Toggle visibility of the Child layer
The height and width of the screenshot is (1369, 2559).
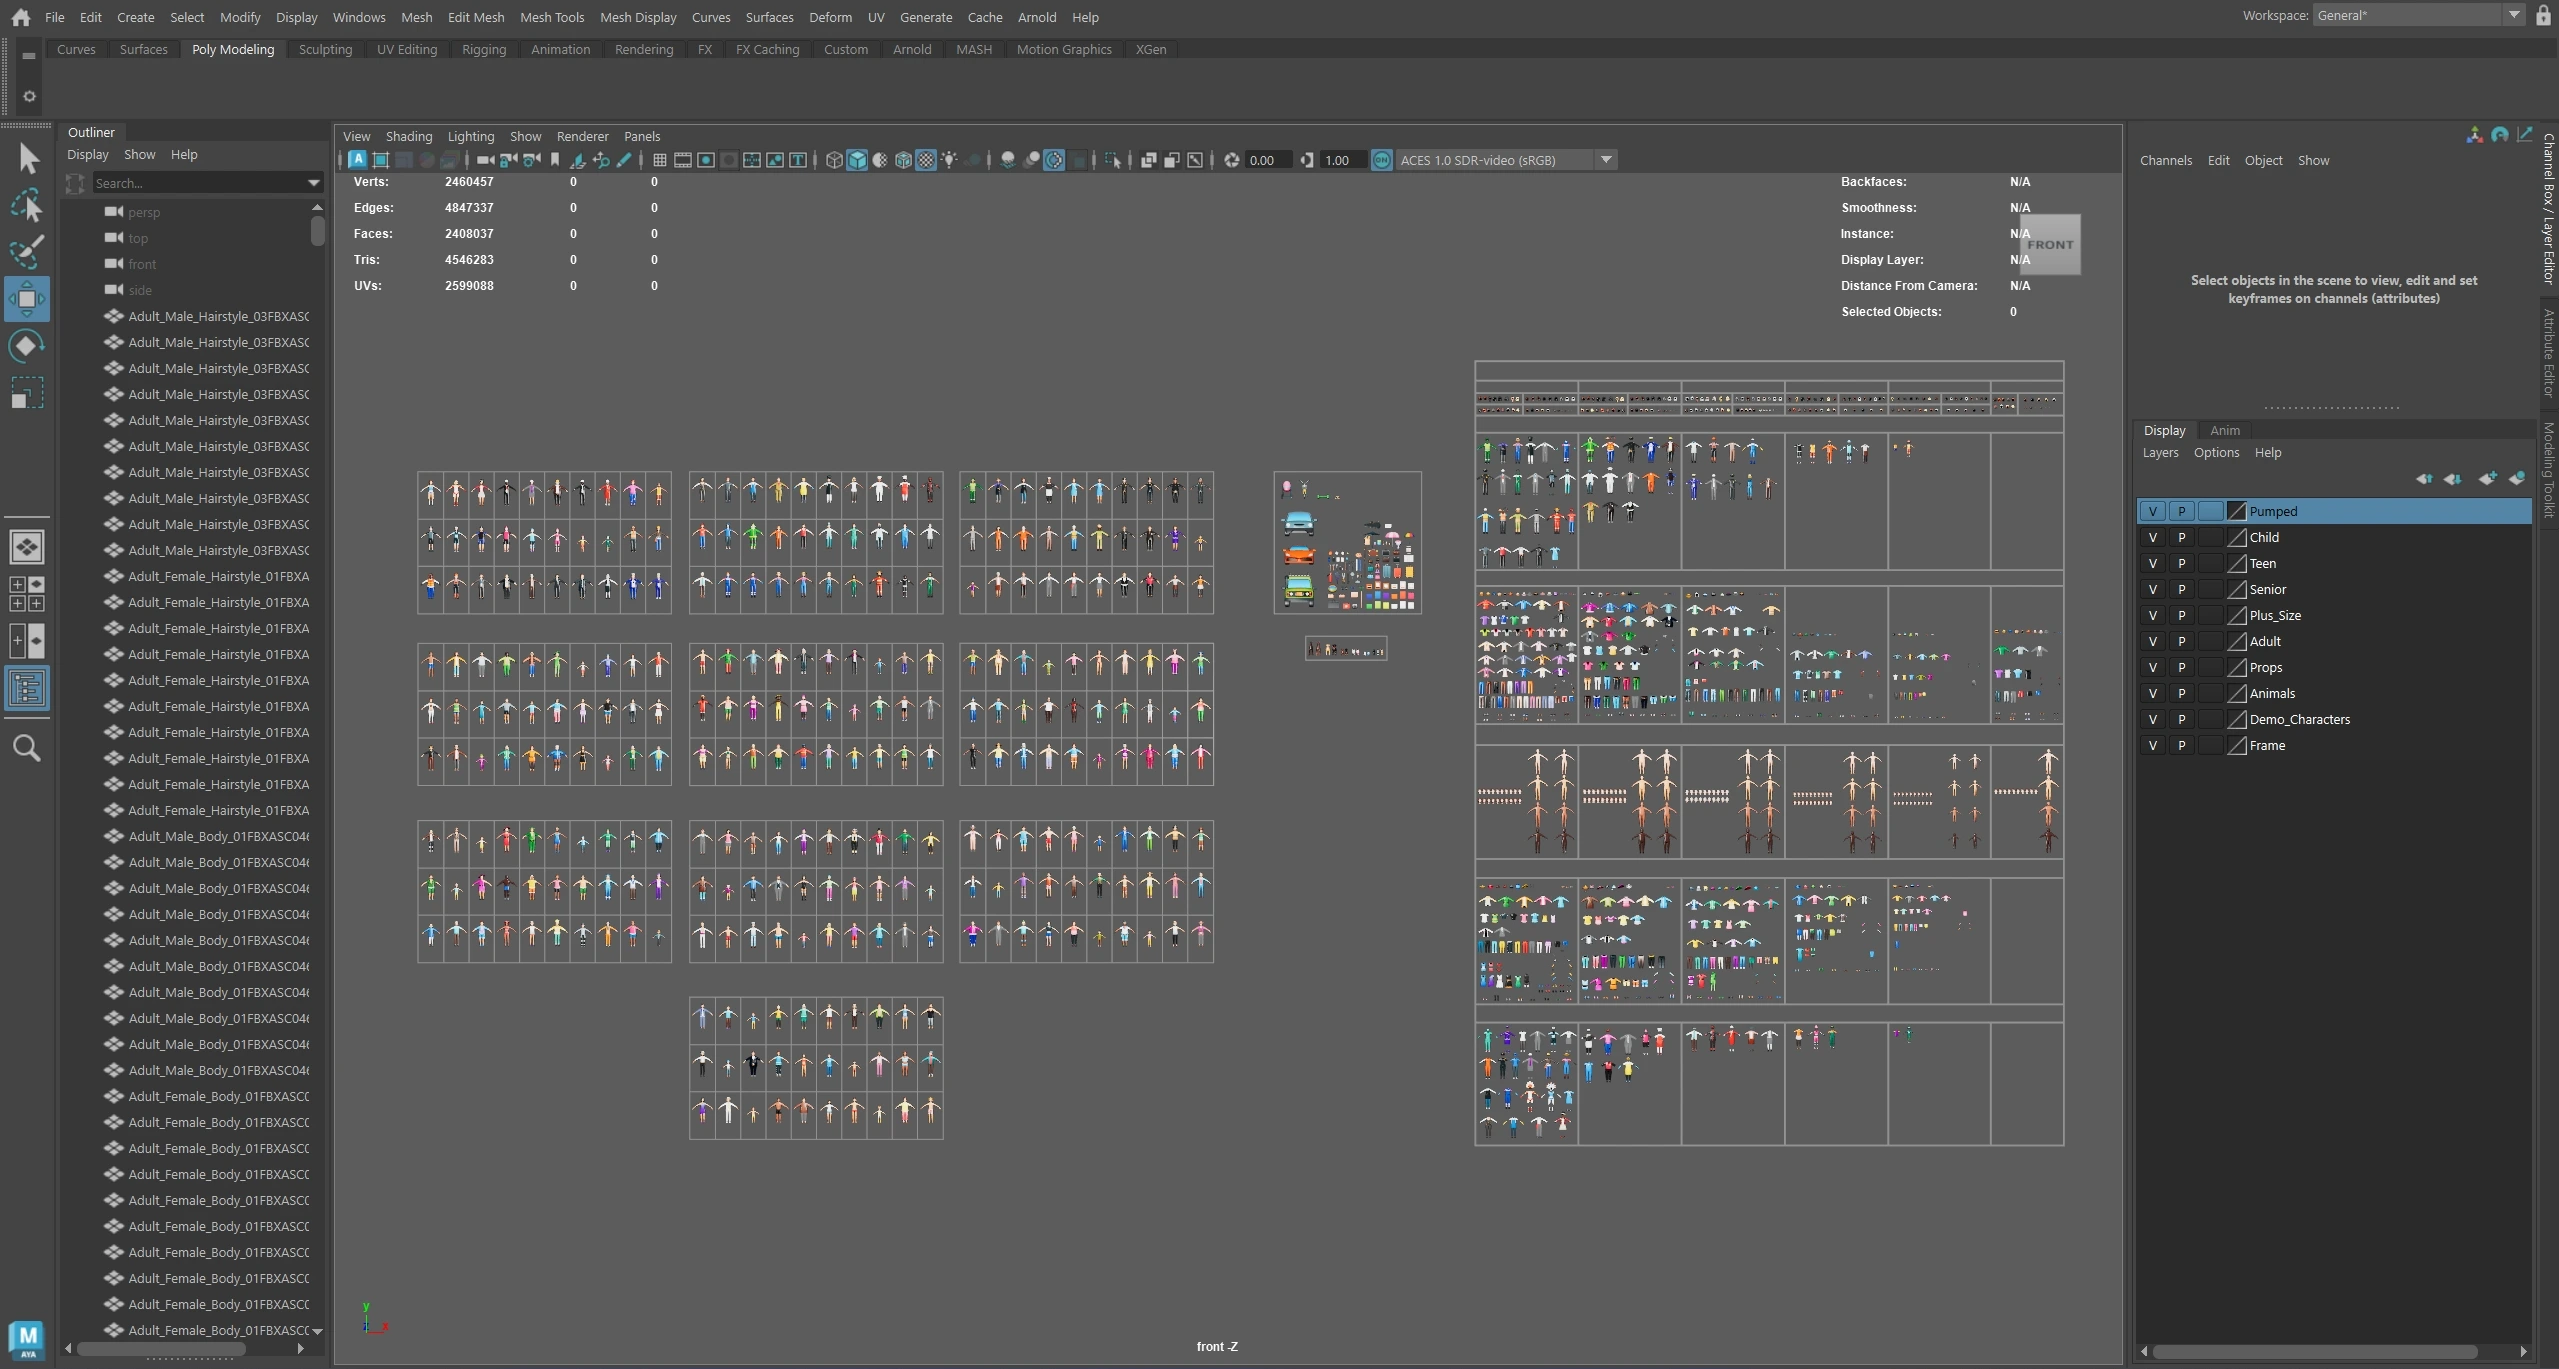pyautogui.click(x=2152, y=537)
